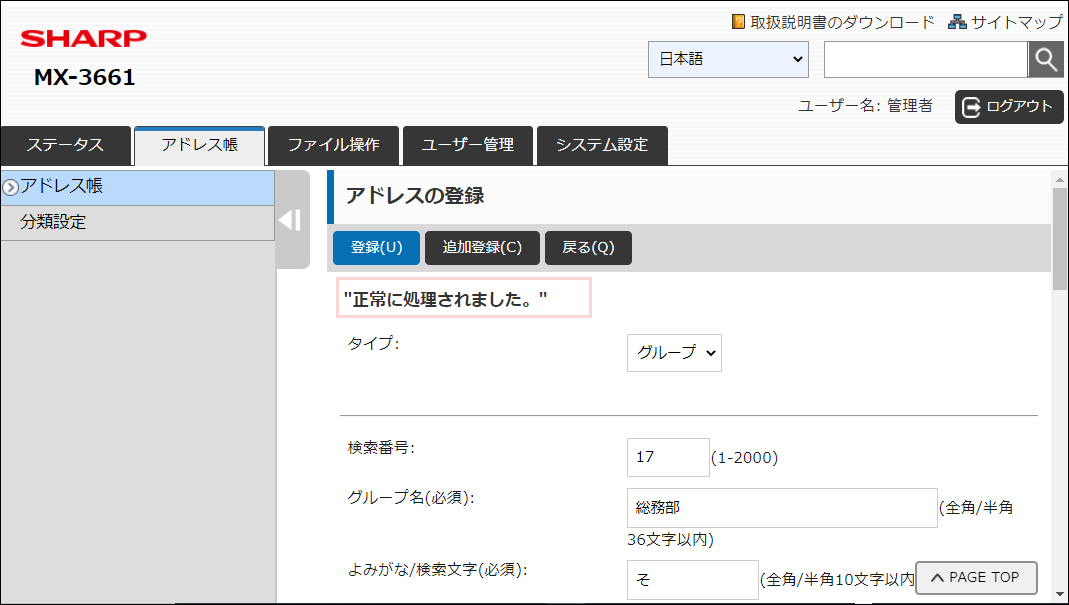1069x605 pixels.
Task: Switch to the ステータス tab
Action: [x=65, y=145]
